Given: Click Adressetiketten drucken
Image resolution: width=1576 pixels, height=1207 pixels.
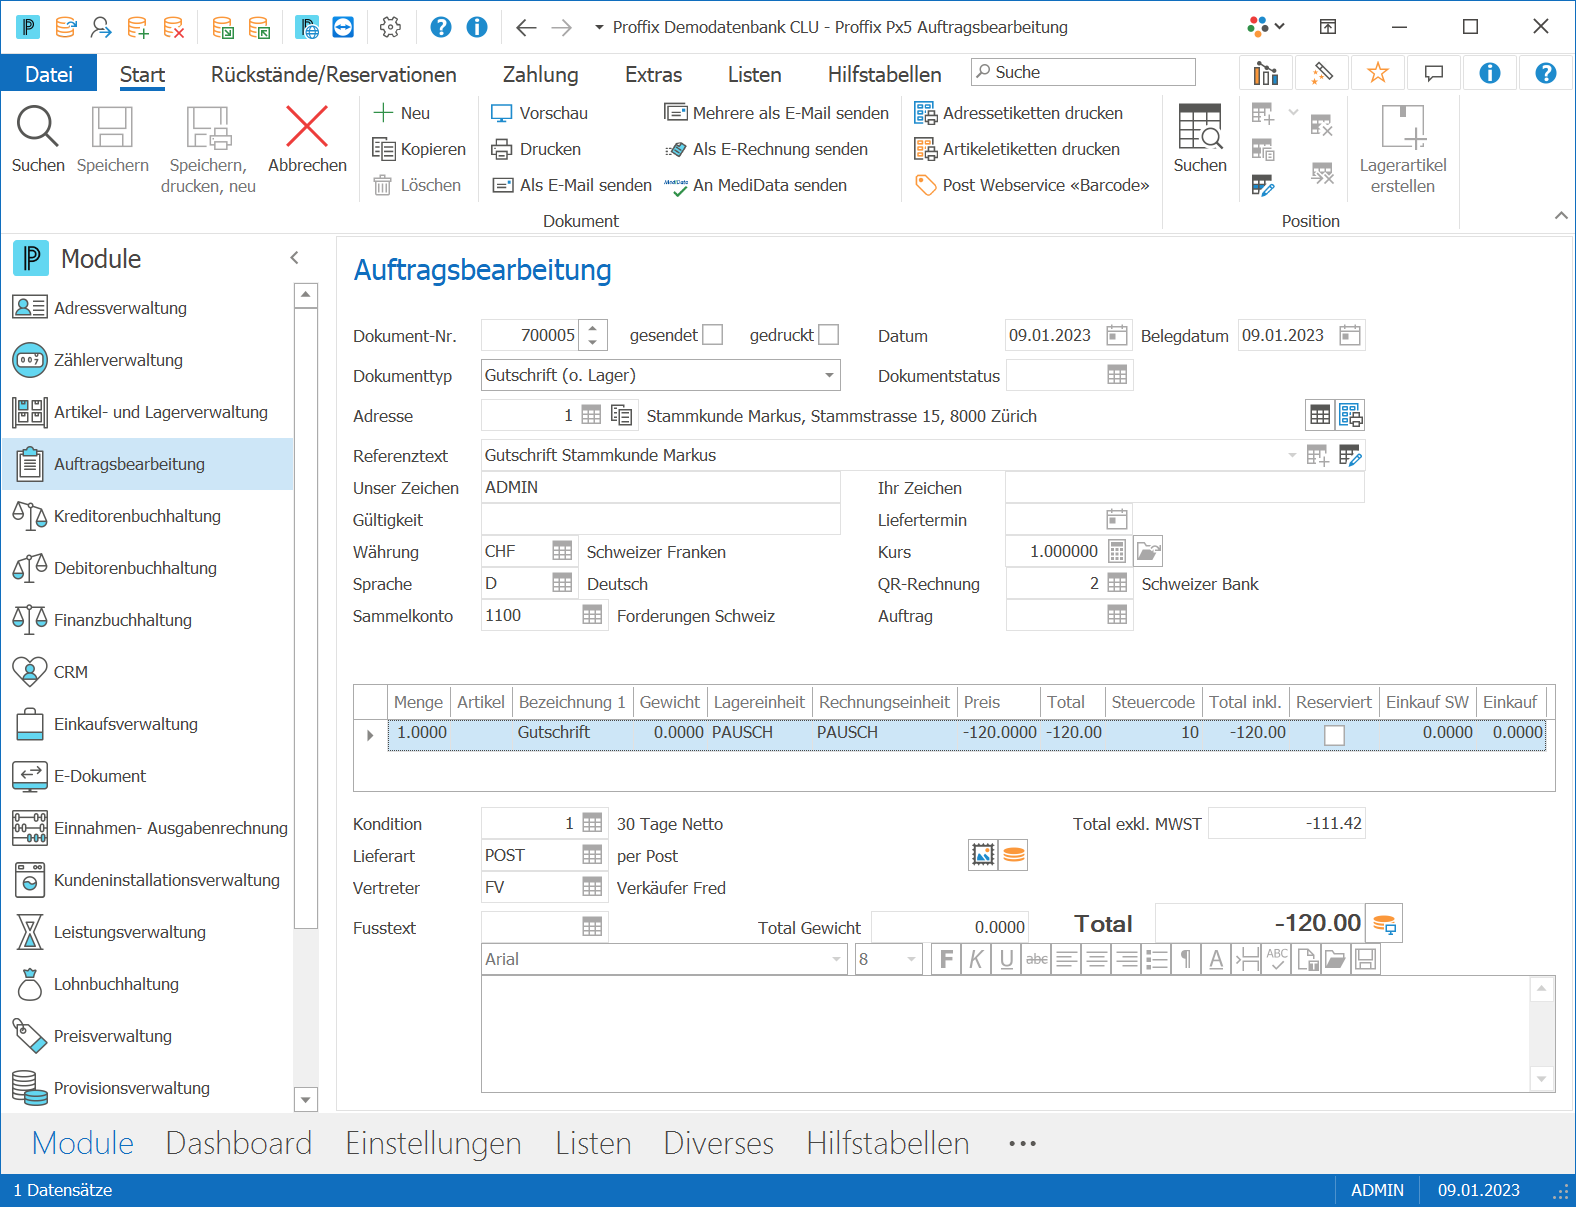Looking at the screenshot, I should [1018, 113].
